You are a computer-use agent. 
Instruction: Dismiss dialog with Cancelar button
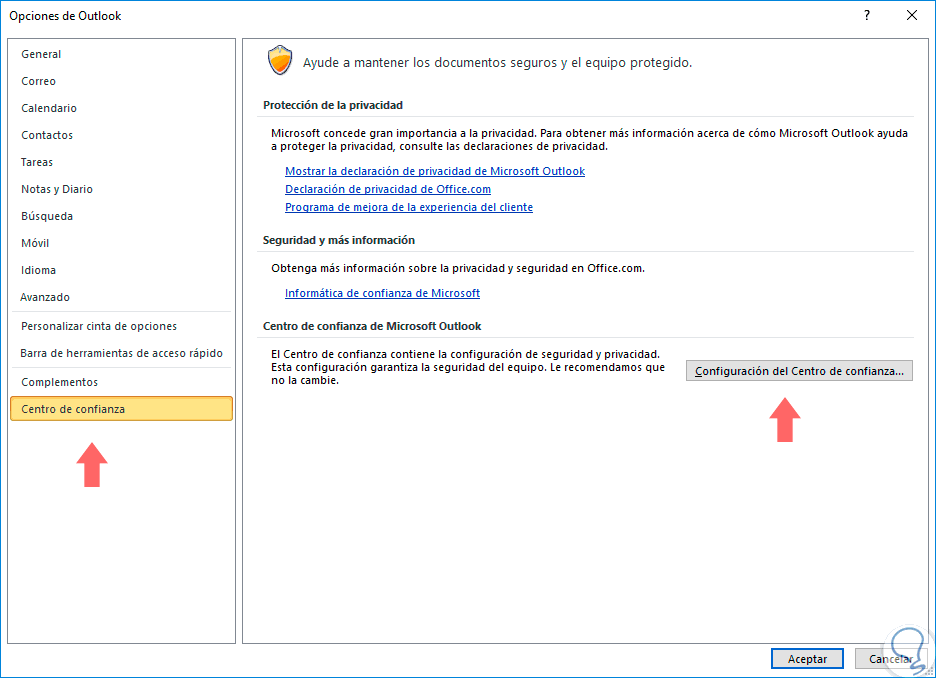[890, 659]
